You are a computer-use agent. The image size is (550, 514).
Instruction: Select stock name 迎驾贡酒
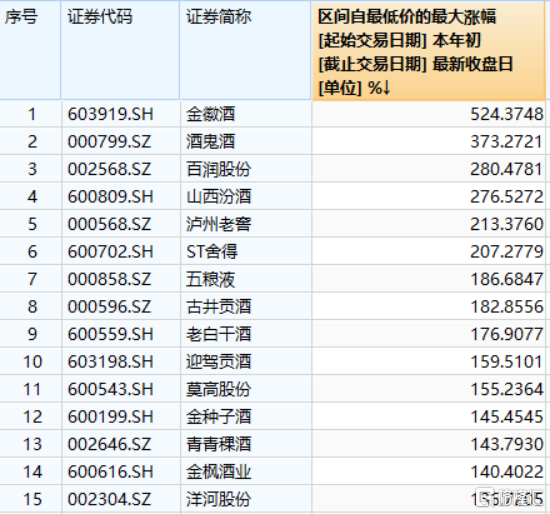[x=219, y=362]
